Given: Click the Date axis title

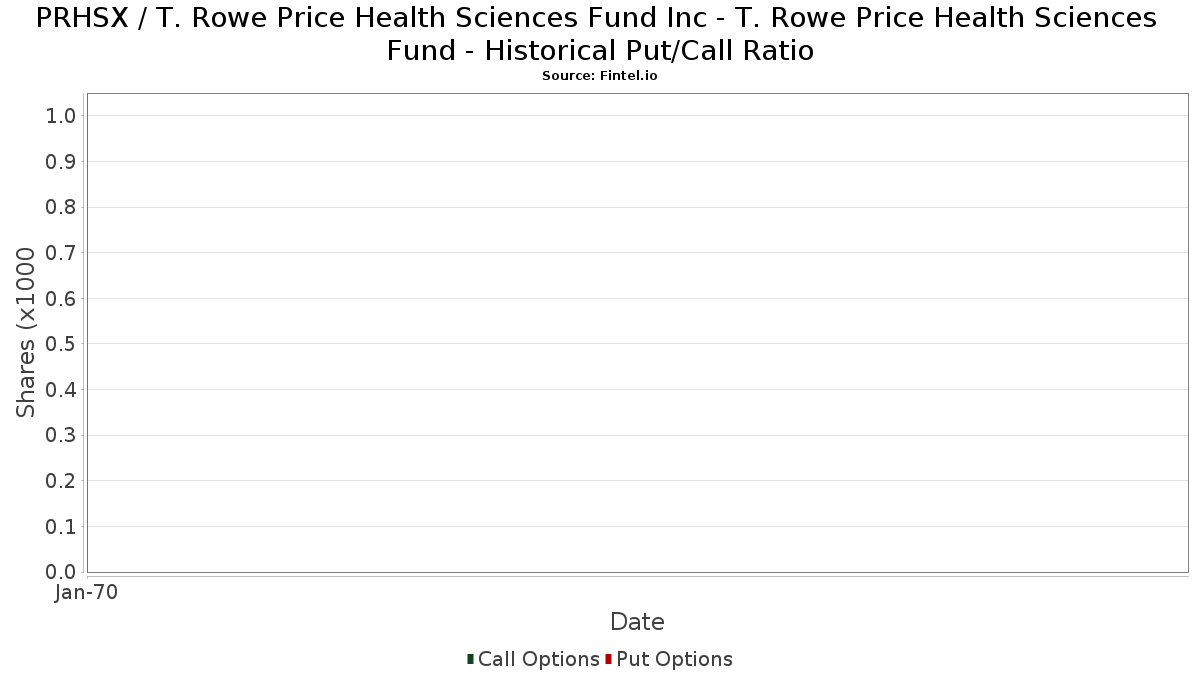Looking at the screenshot, I should click(637, 622).
